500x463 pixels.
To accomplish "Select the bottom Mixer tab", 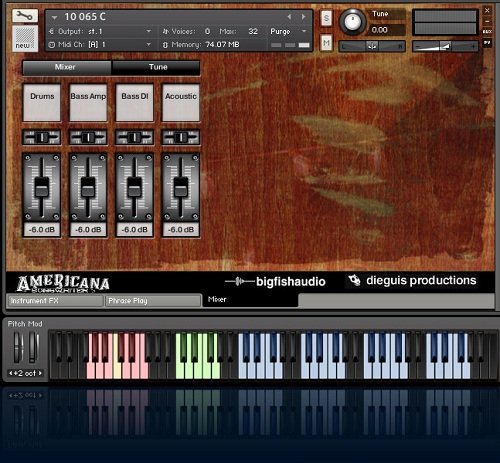I will point(250,300).
